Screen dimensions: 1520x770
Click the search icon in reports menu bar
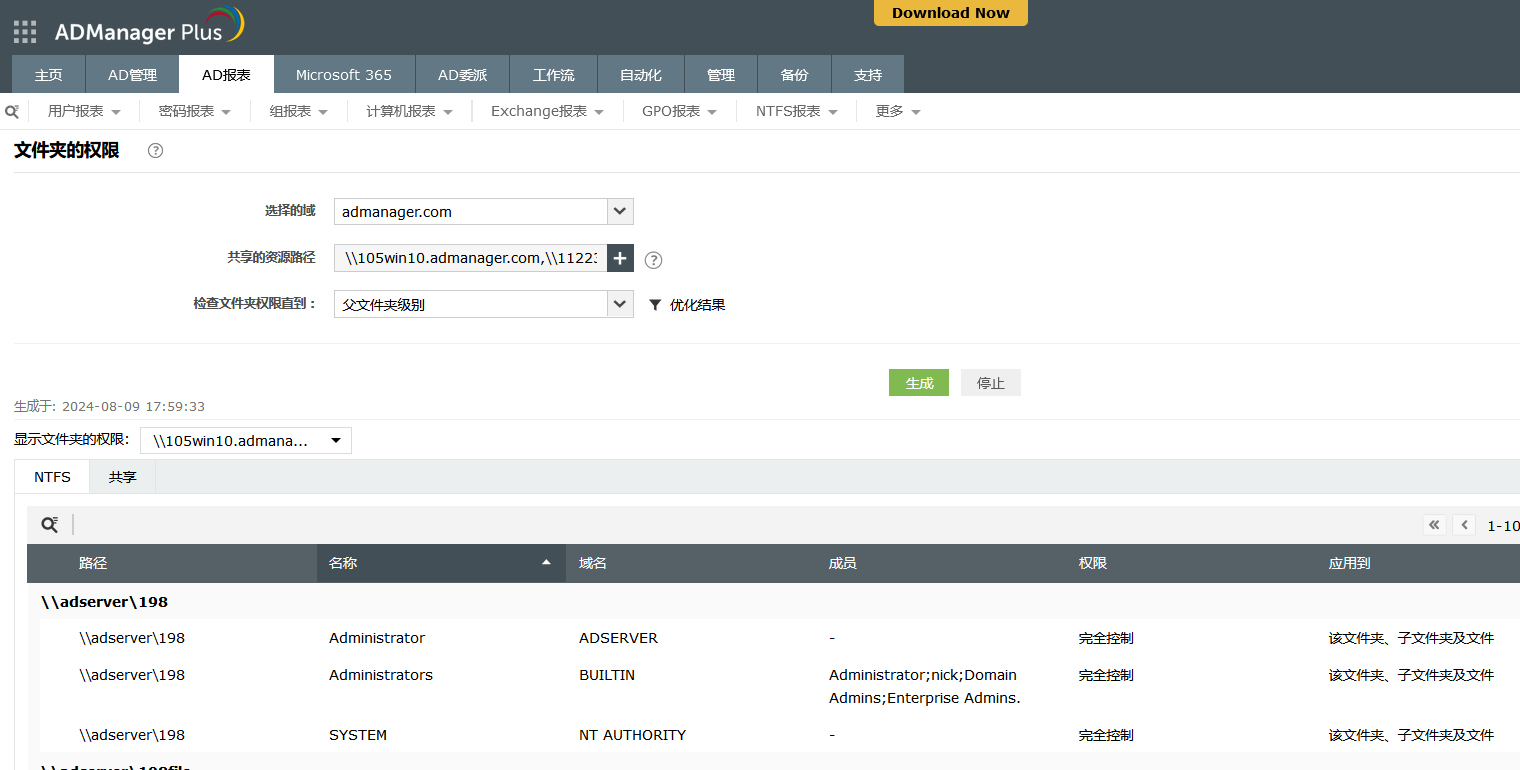click(x=12, y=112)
